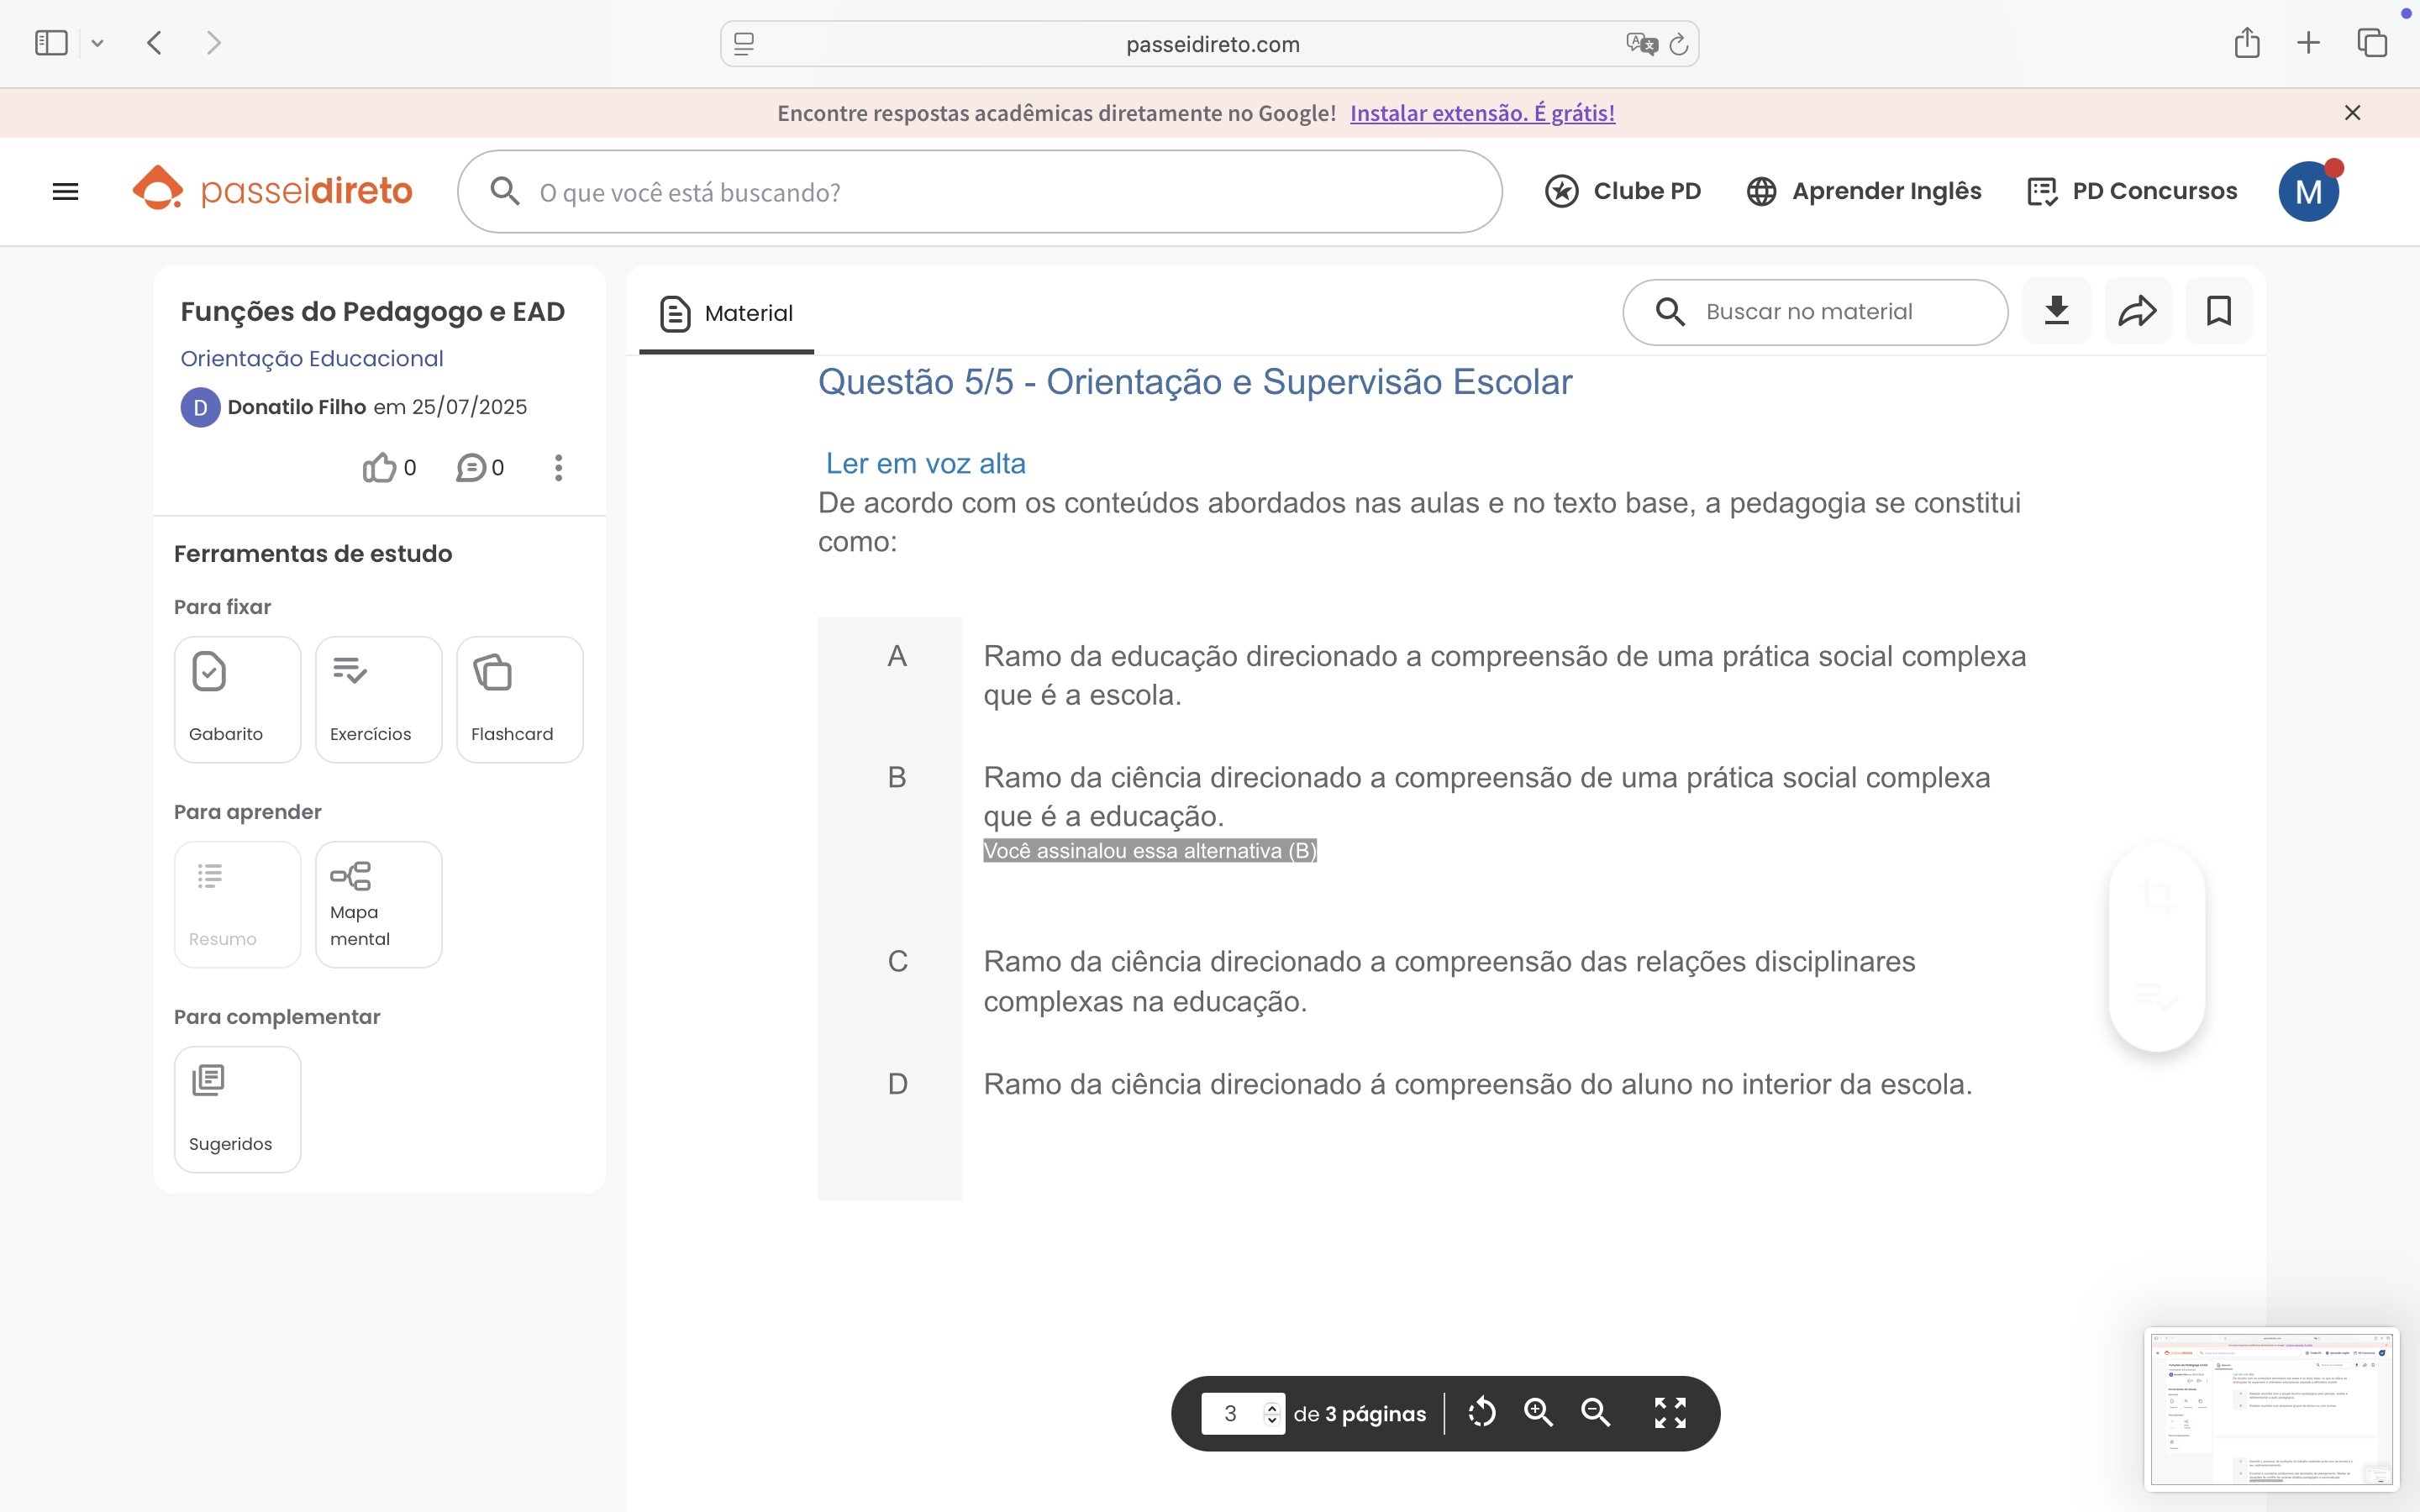Viewport: 2420px width, 1512px height.
Task: Download the material file
Action: 2056,311
